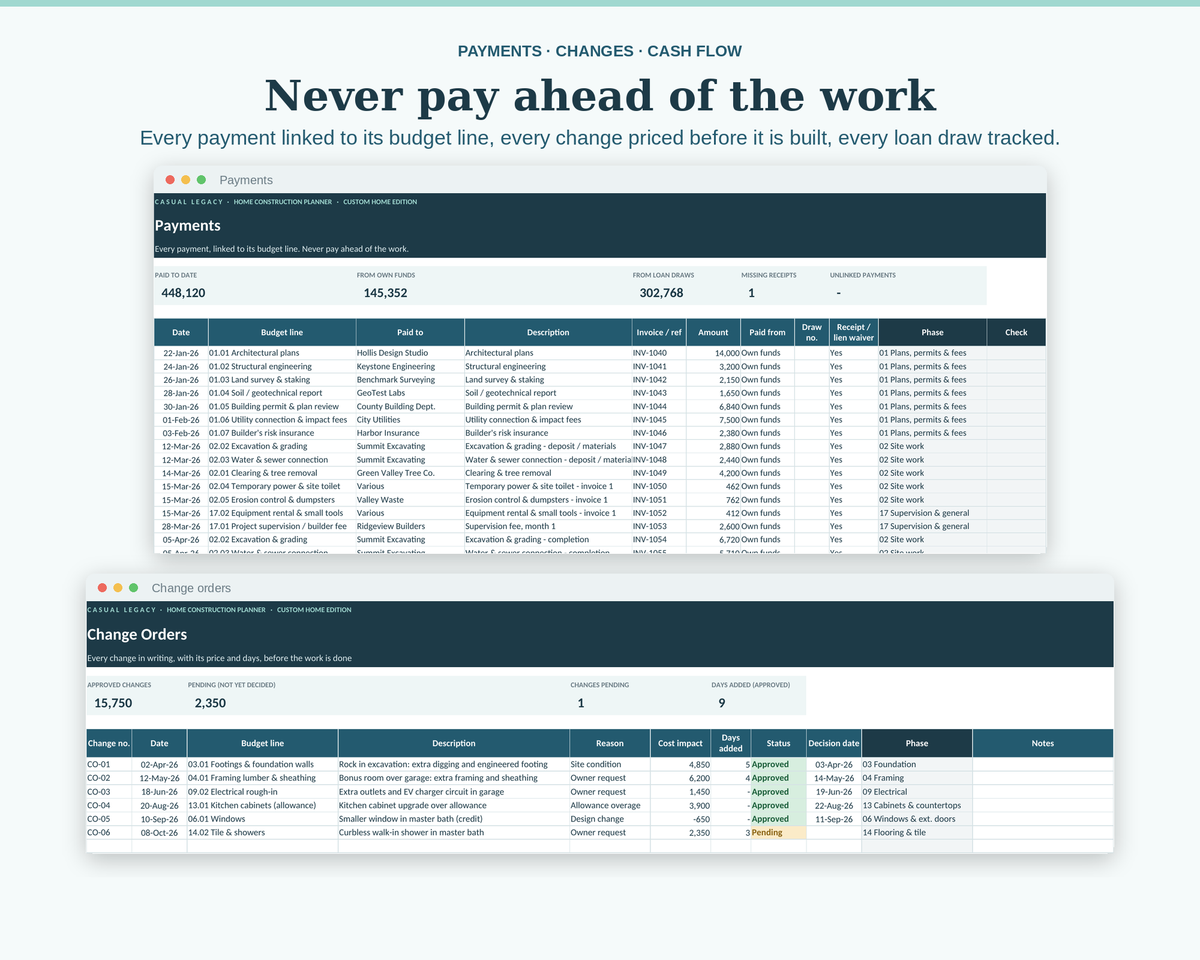Image resolution: width=1200 pixels, height=960 pixels.
Task: Click the From loan draws value 302,768
Action: (x=661, y=293)
